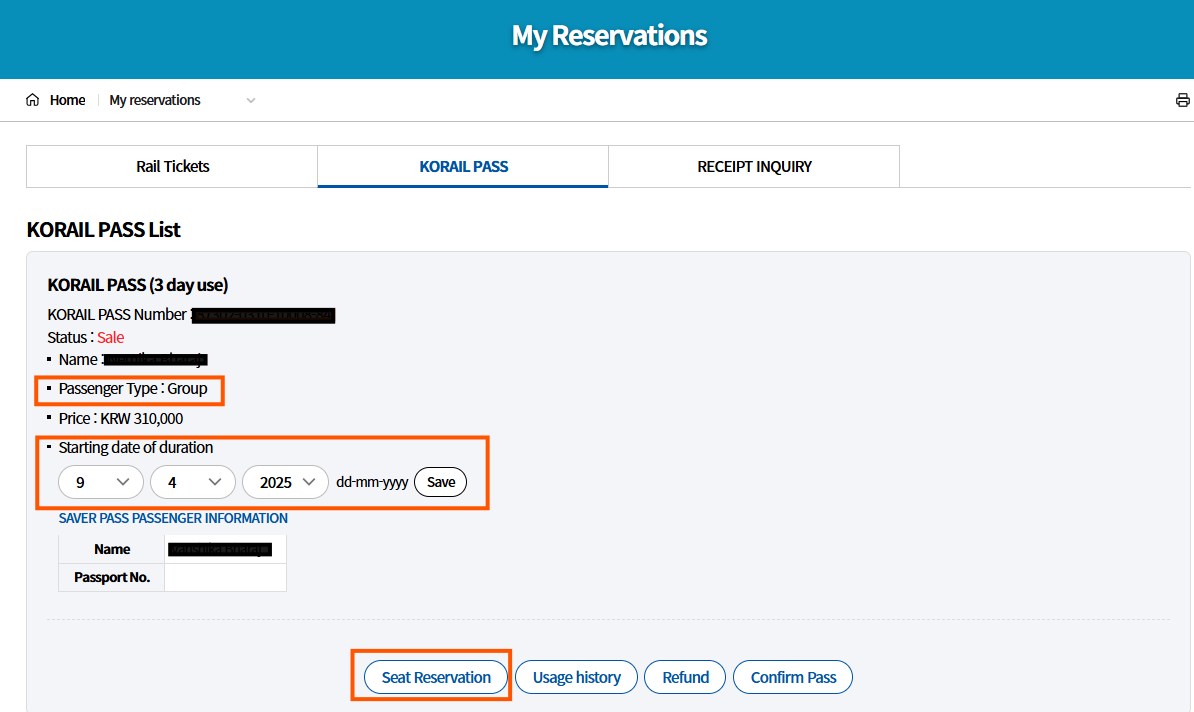
Task: Open the year selector dropdown showing 2025
Action: click(285, 481)
